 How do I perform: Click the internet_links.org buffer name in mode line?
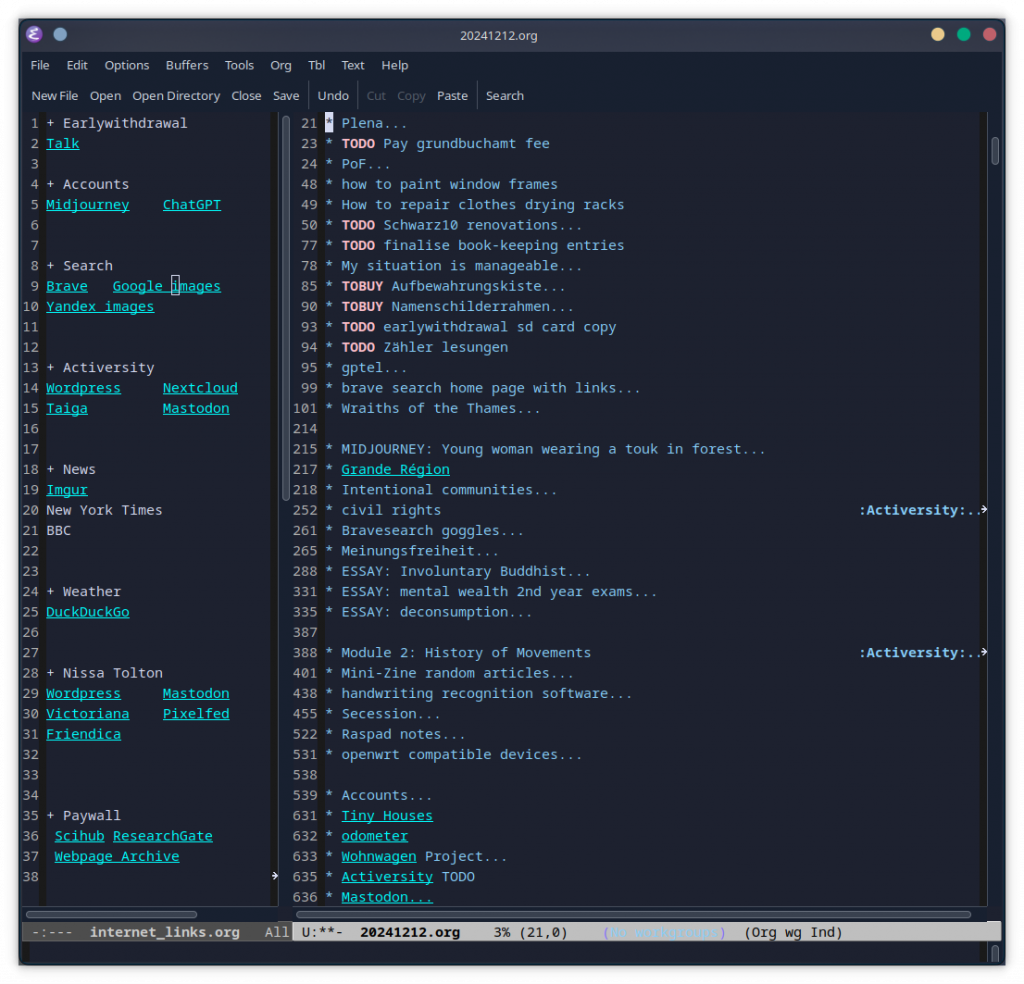pos(165,933)
